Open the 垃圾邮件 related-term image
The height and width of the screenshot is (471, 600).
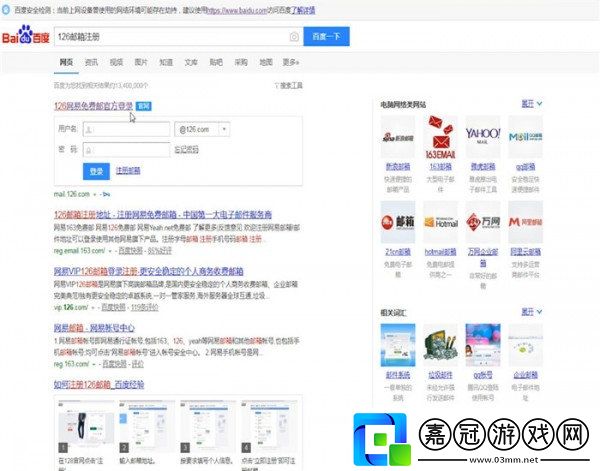point(440,345)
